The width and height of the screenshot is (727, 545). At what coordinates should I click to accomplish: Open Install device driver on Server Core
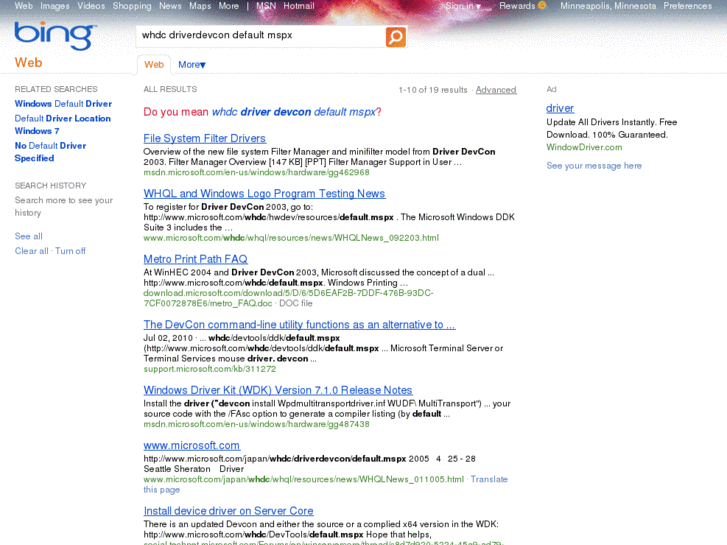[x=228, y=511]
